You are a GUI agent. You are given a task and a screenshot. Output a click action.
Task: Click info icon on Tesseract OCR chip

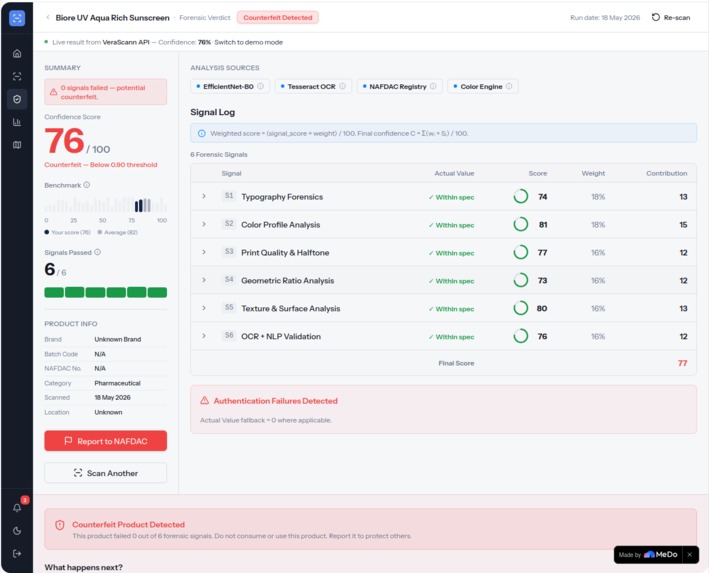click(x=342, y=86)
